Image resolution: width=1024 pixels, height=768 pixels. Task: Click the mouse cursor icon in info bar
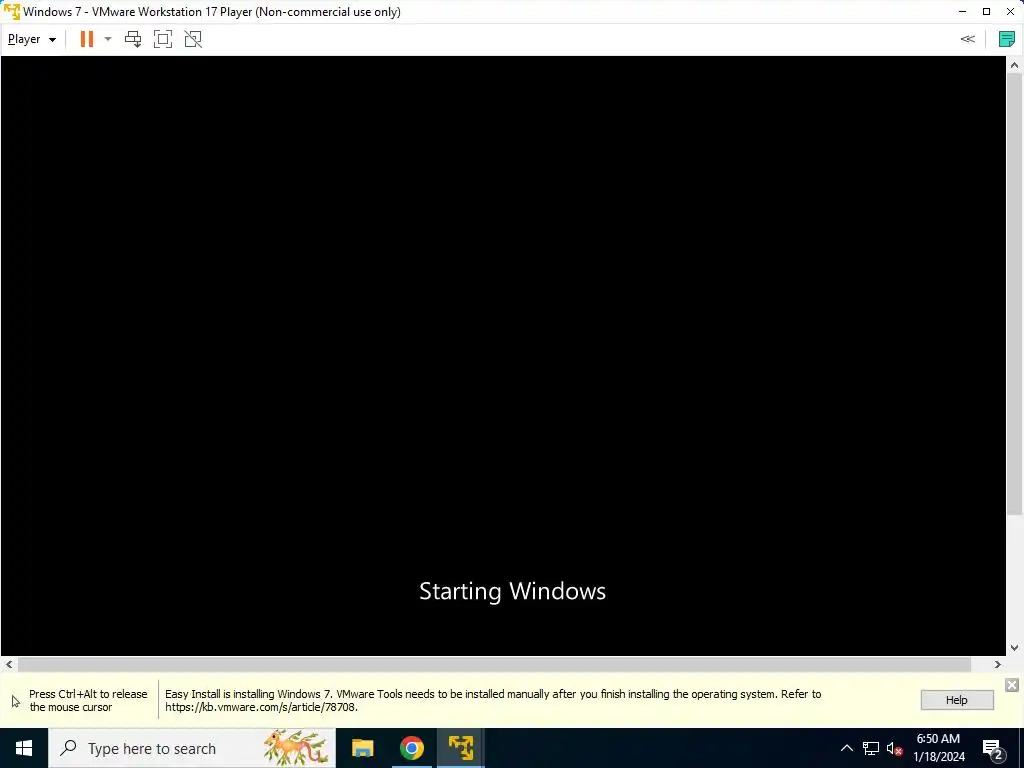[x=16, y=701]
